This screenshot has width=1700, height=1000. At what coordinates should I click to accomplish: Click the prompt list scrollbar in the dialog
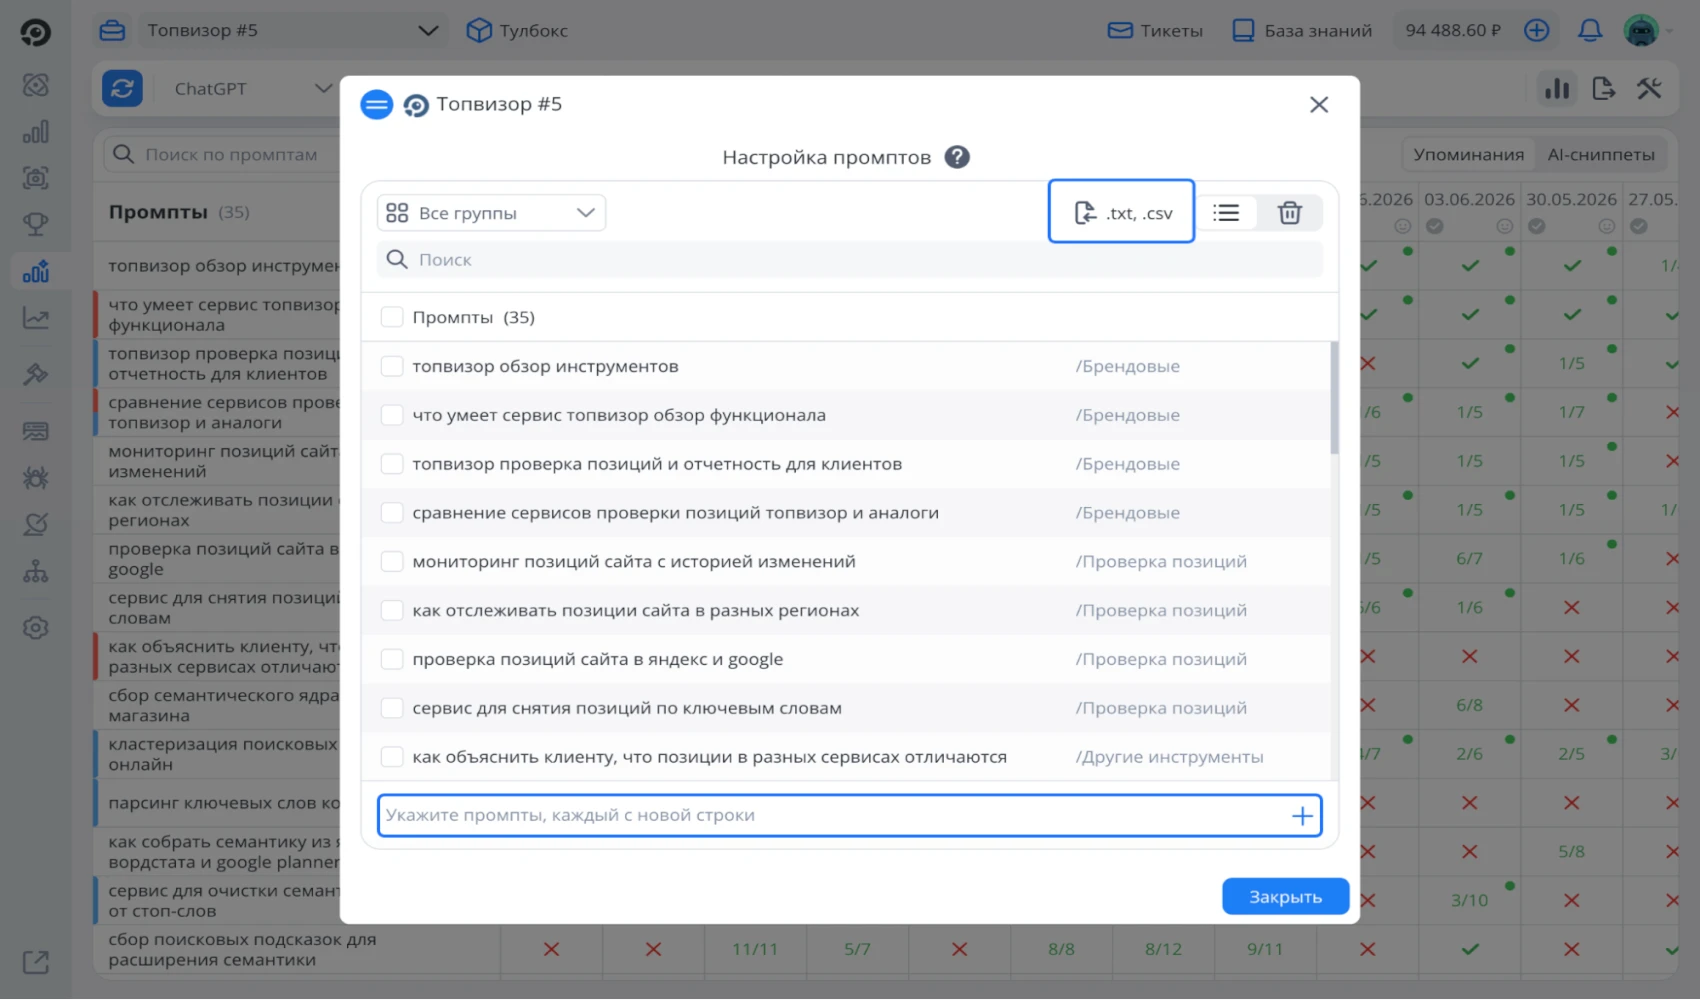pos(1334,398)
